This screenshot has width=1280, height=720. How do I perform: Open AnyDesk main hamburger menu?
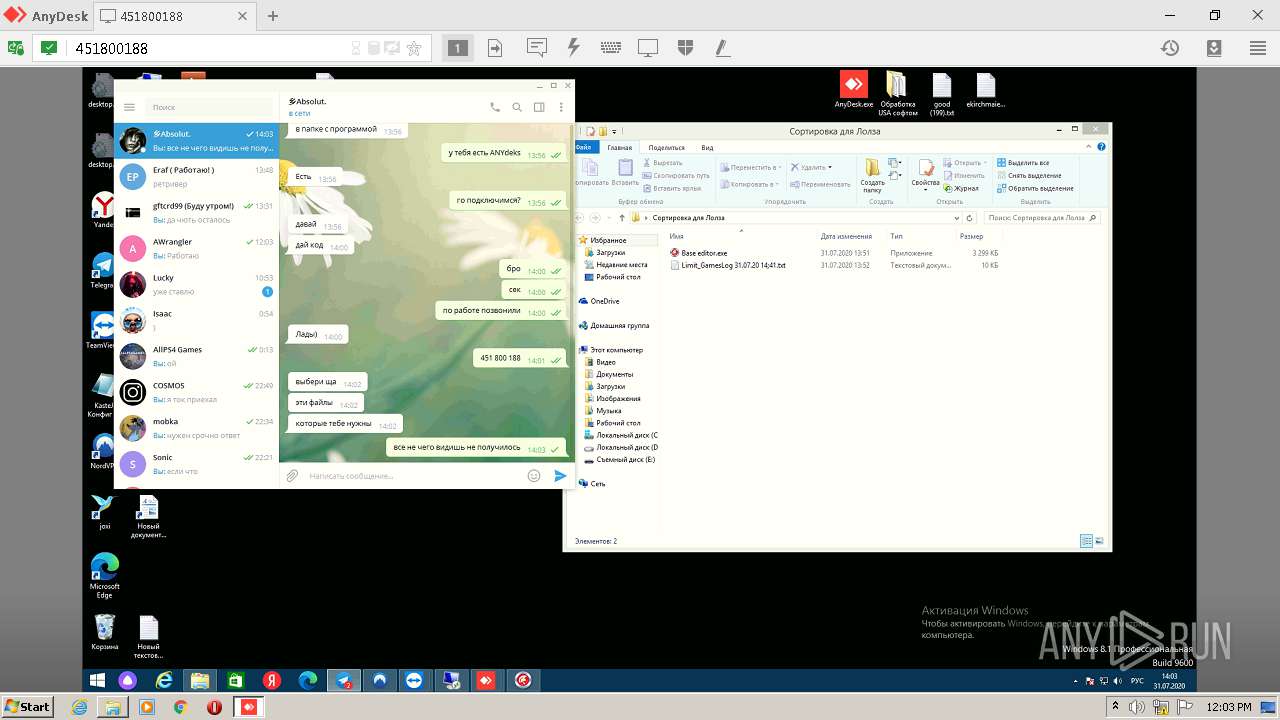pos(1258,48)
